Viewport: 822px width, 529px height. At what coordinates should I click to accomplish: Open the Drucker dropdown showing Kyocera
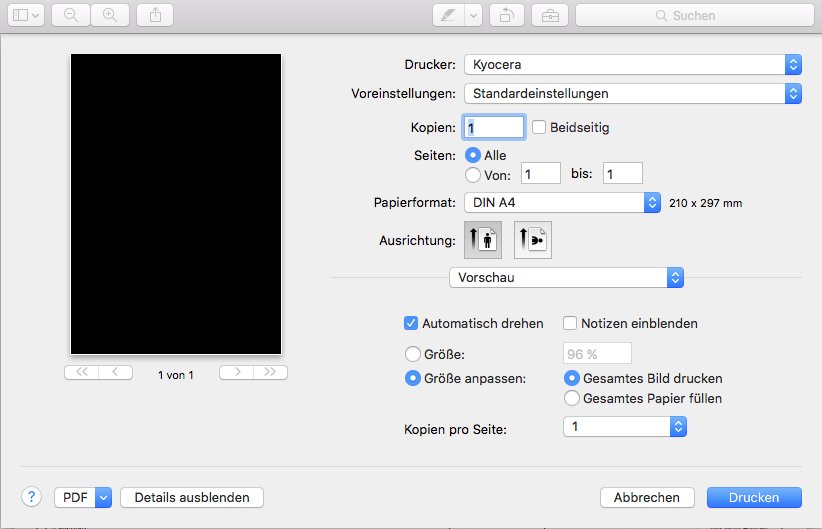[x=632, y=64]
